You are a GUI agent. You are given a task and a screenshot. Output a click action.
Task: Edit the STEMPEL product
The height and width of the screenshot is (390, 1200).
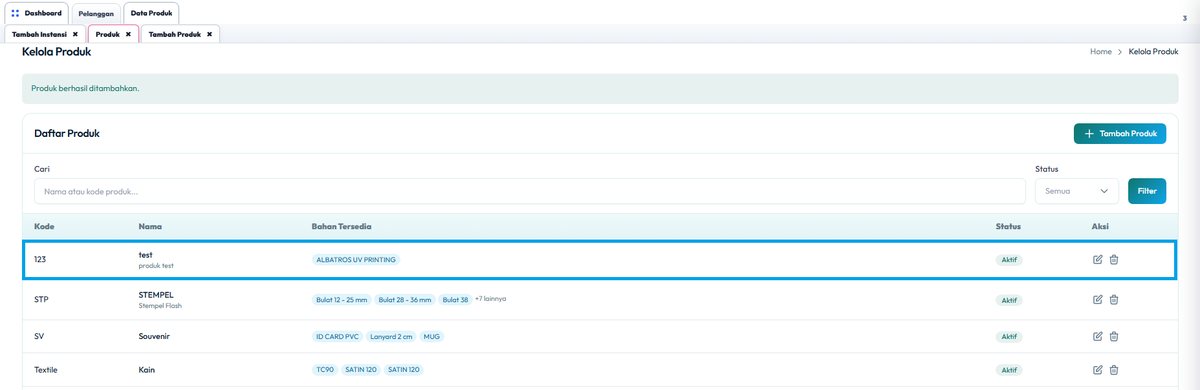tap(1097, 299)
